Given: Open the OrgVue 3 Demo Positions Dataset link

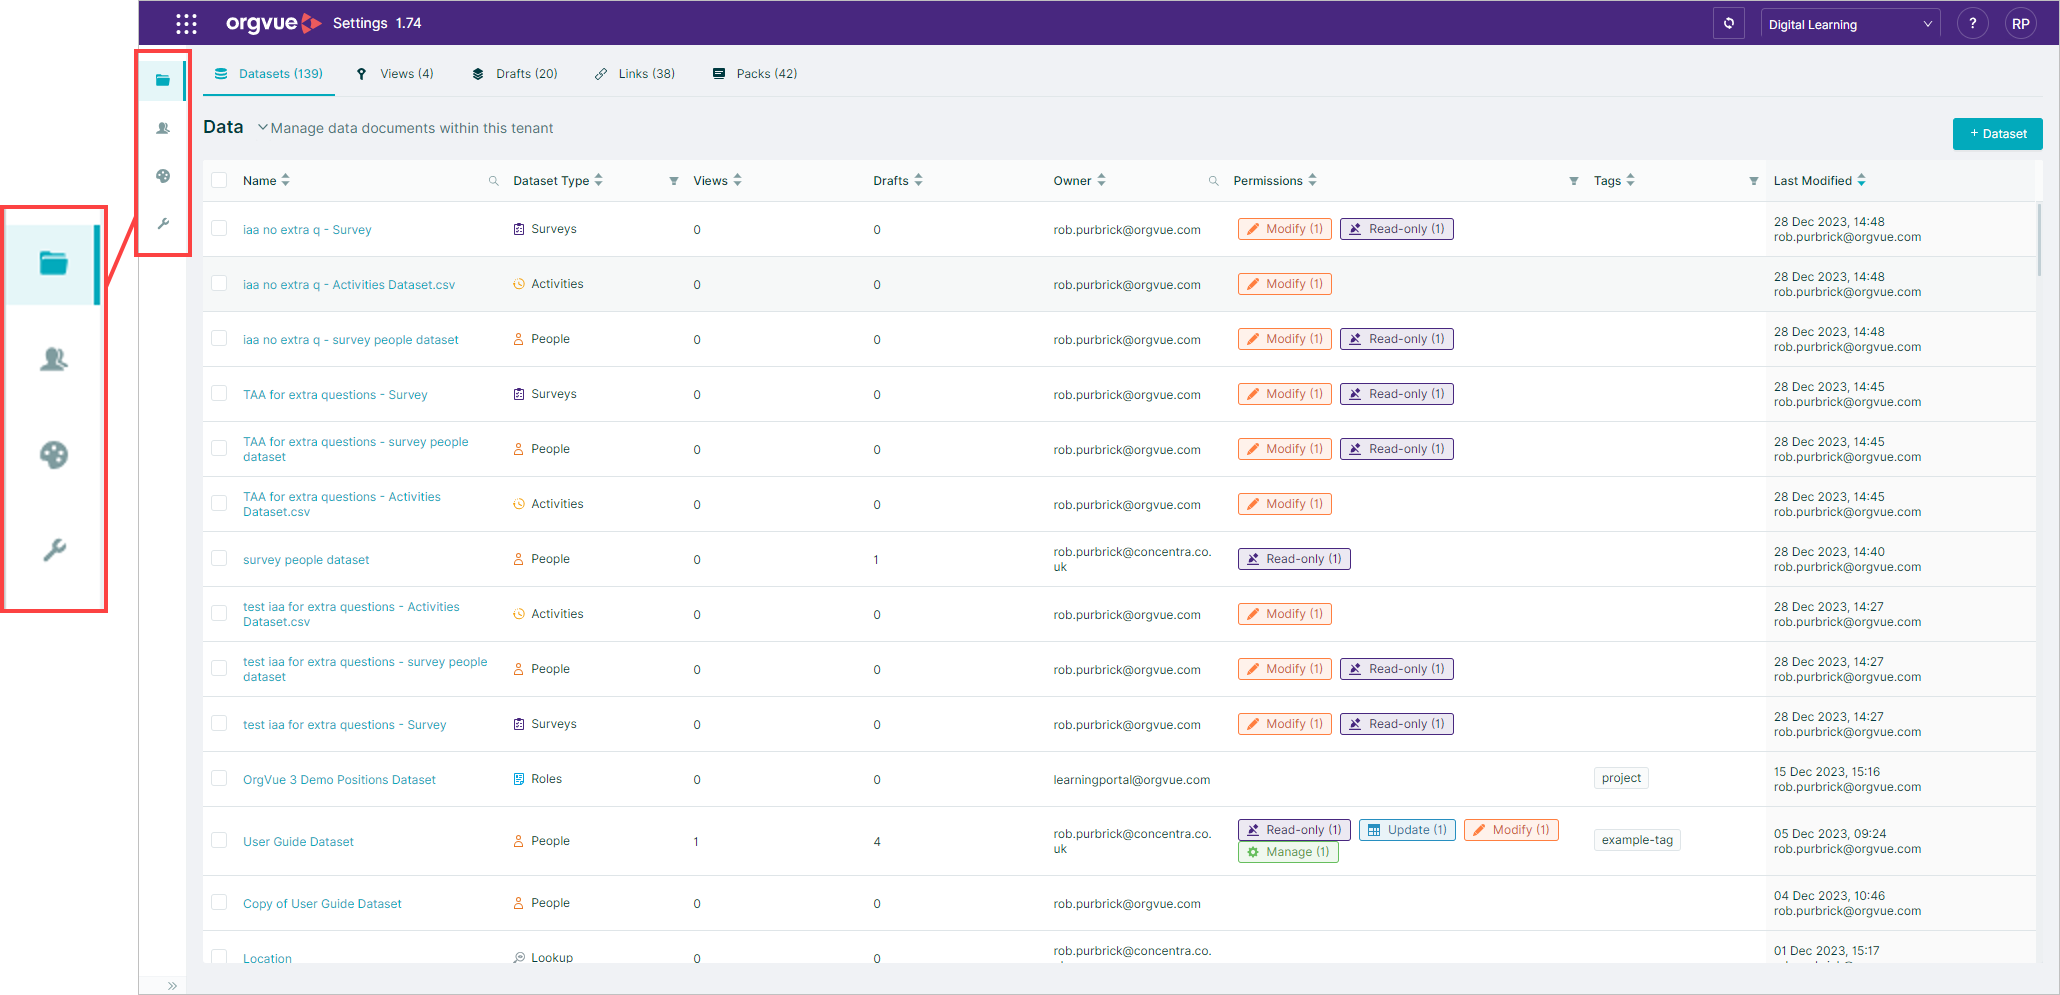Looking at the screenshot, I should click(x=339, y=780).
